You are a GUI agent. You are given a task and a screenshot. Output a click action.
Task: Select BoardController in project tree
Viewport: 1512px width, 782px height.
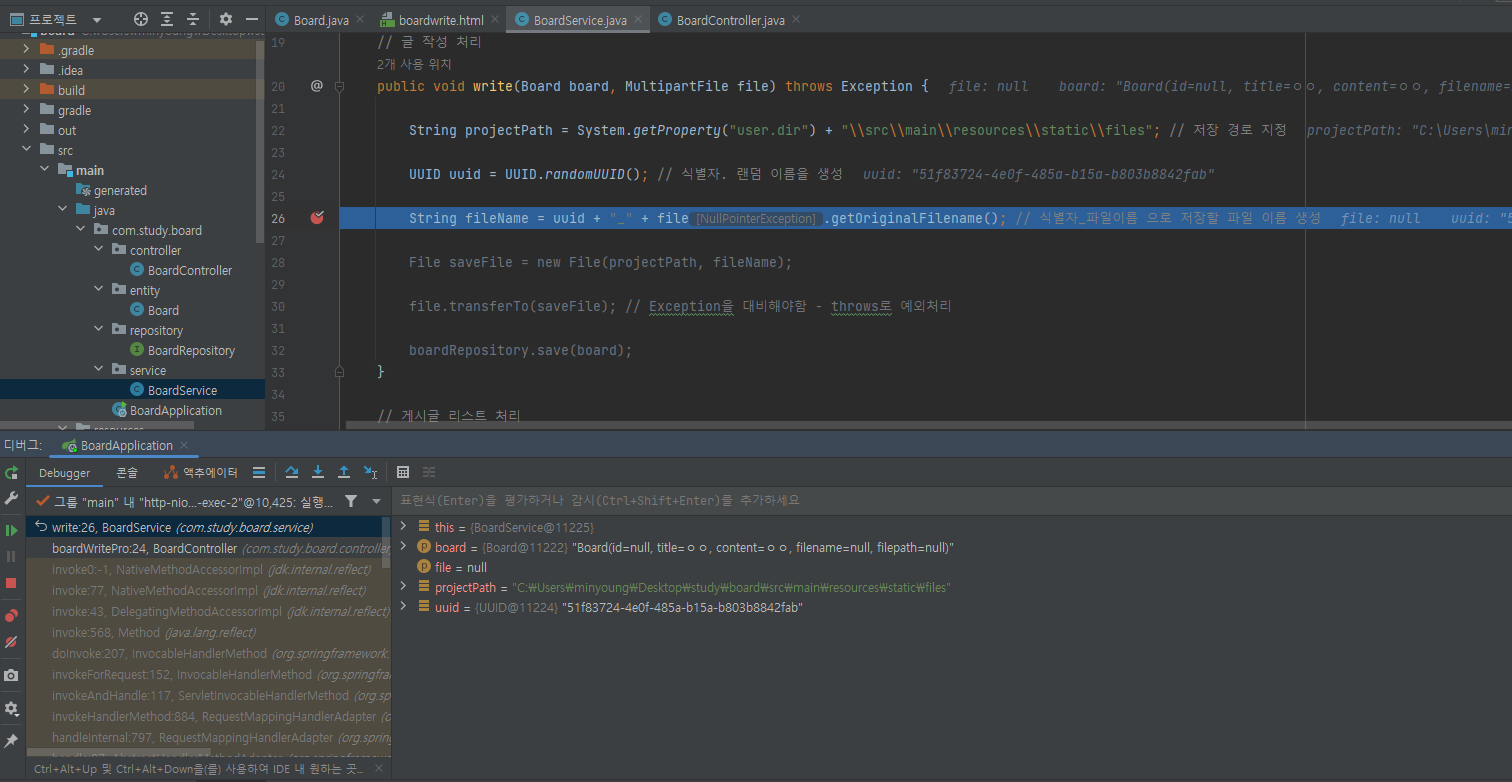pyautogui.click(x=189, y=270)
